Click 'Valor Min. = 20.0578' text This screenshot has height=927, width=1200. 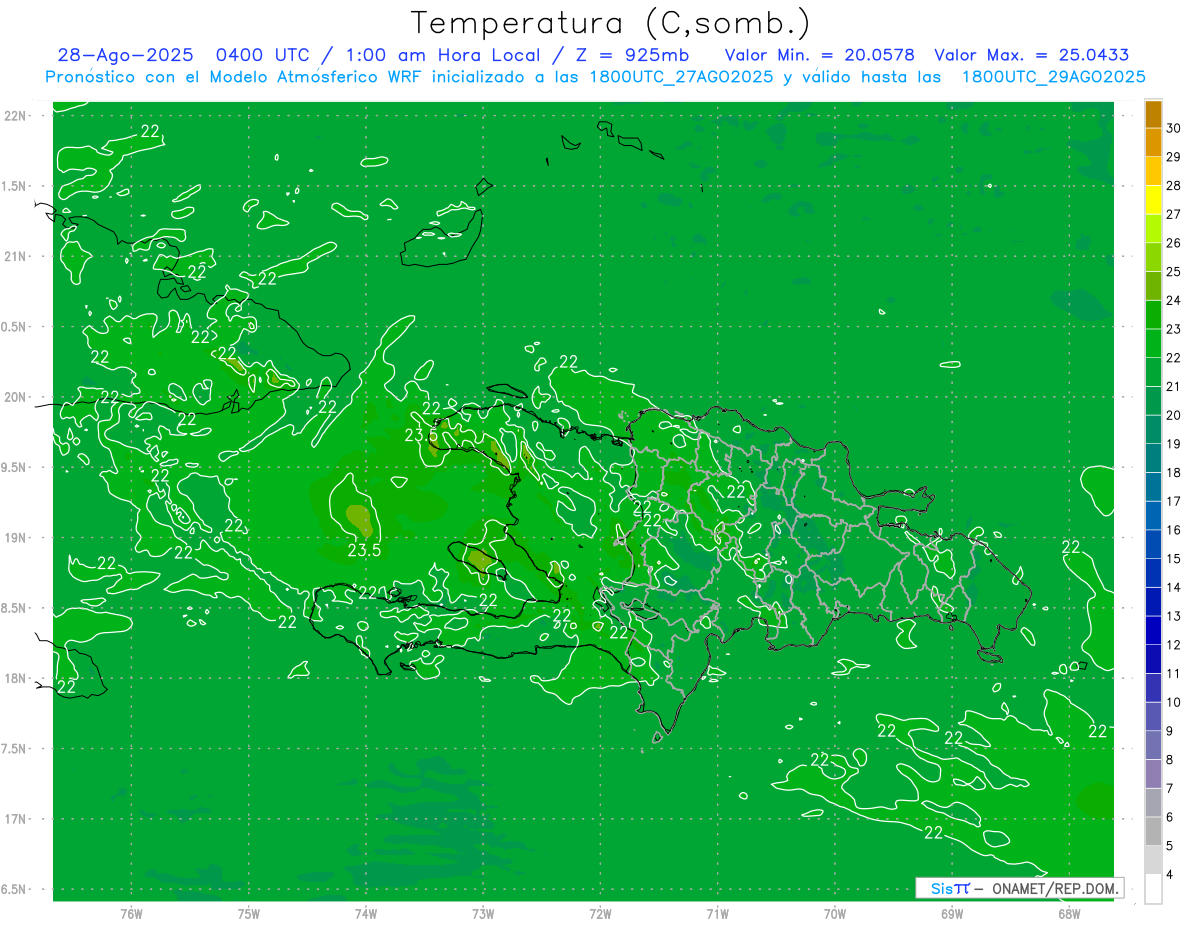(822, 55)
